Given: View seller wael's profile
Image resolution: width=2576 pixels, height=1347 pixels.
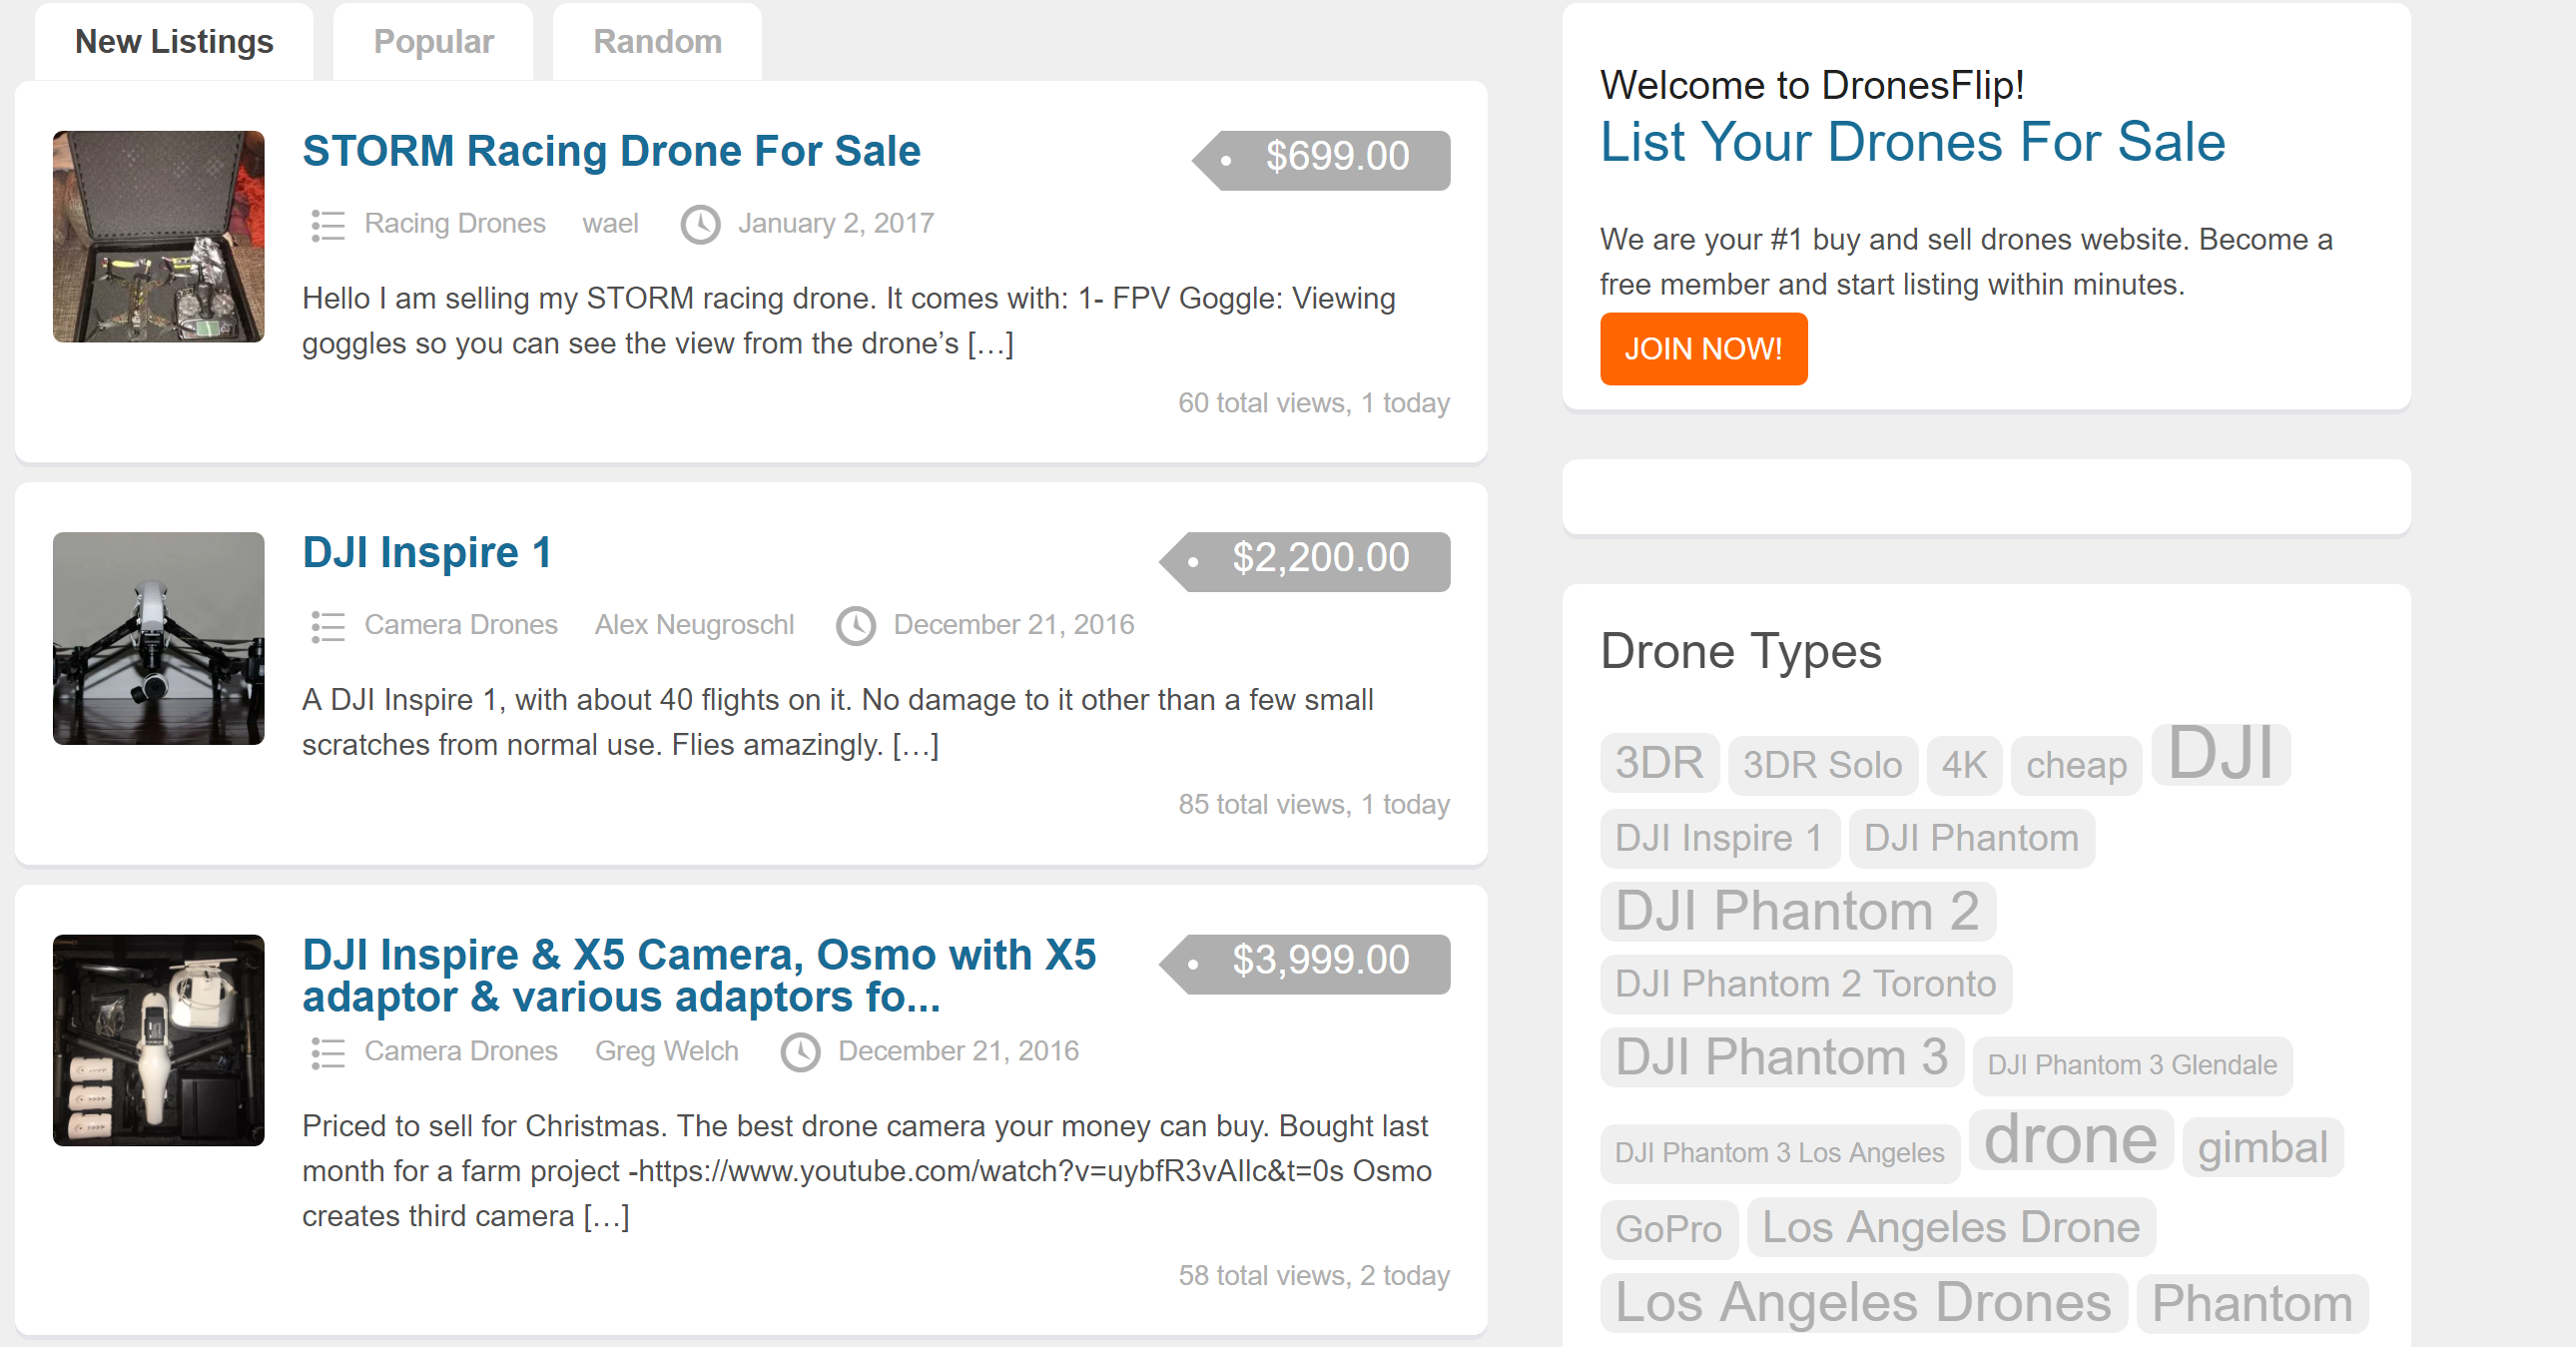Looking at the screenshot, I should pos(610,223).
